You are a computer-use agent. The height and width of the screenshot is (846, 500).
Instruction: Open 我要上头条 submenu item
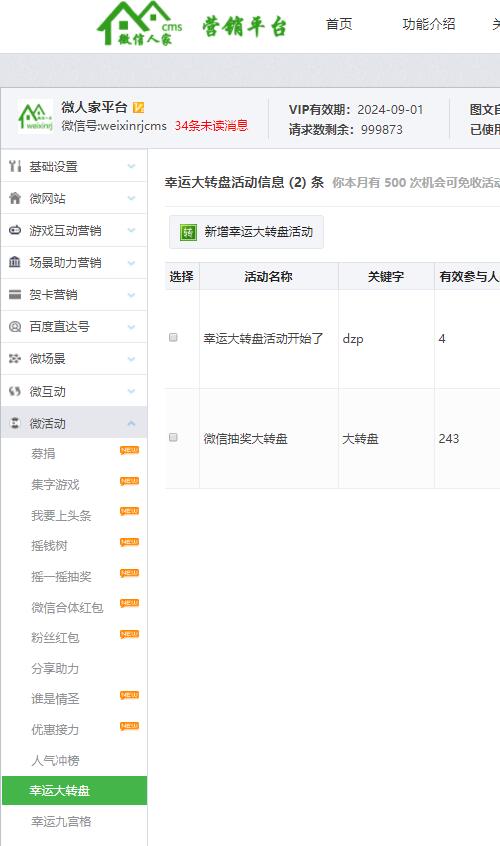61,515
